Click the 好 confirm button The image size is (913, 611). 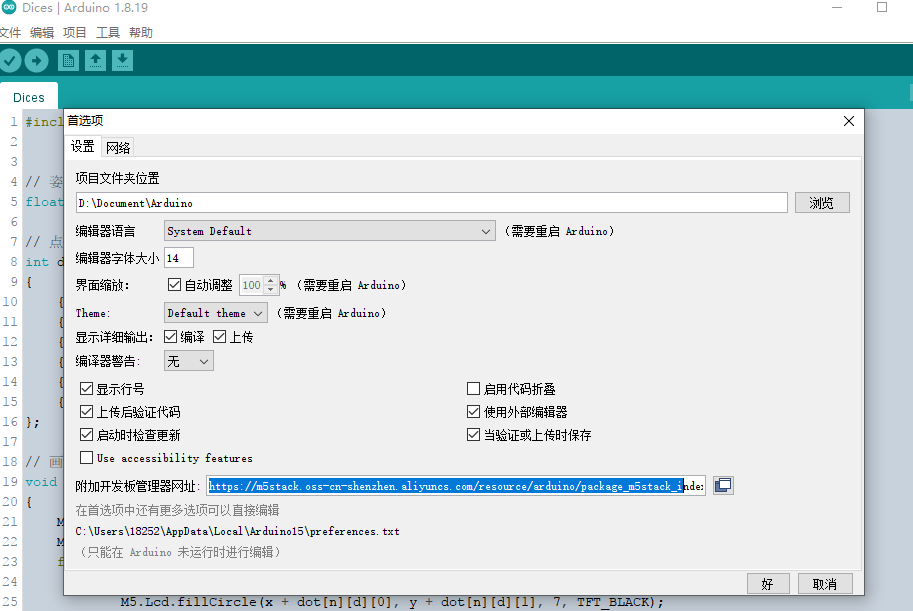768,583
